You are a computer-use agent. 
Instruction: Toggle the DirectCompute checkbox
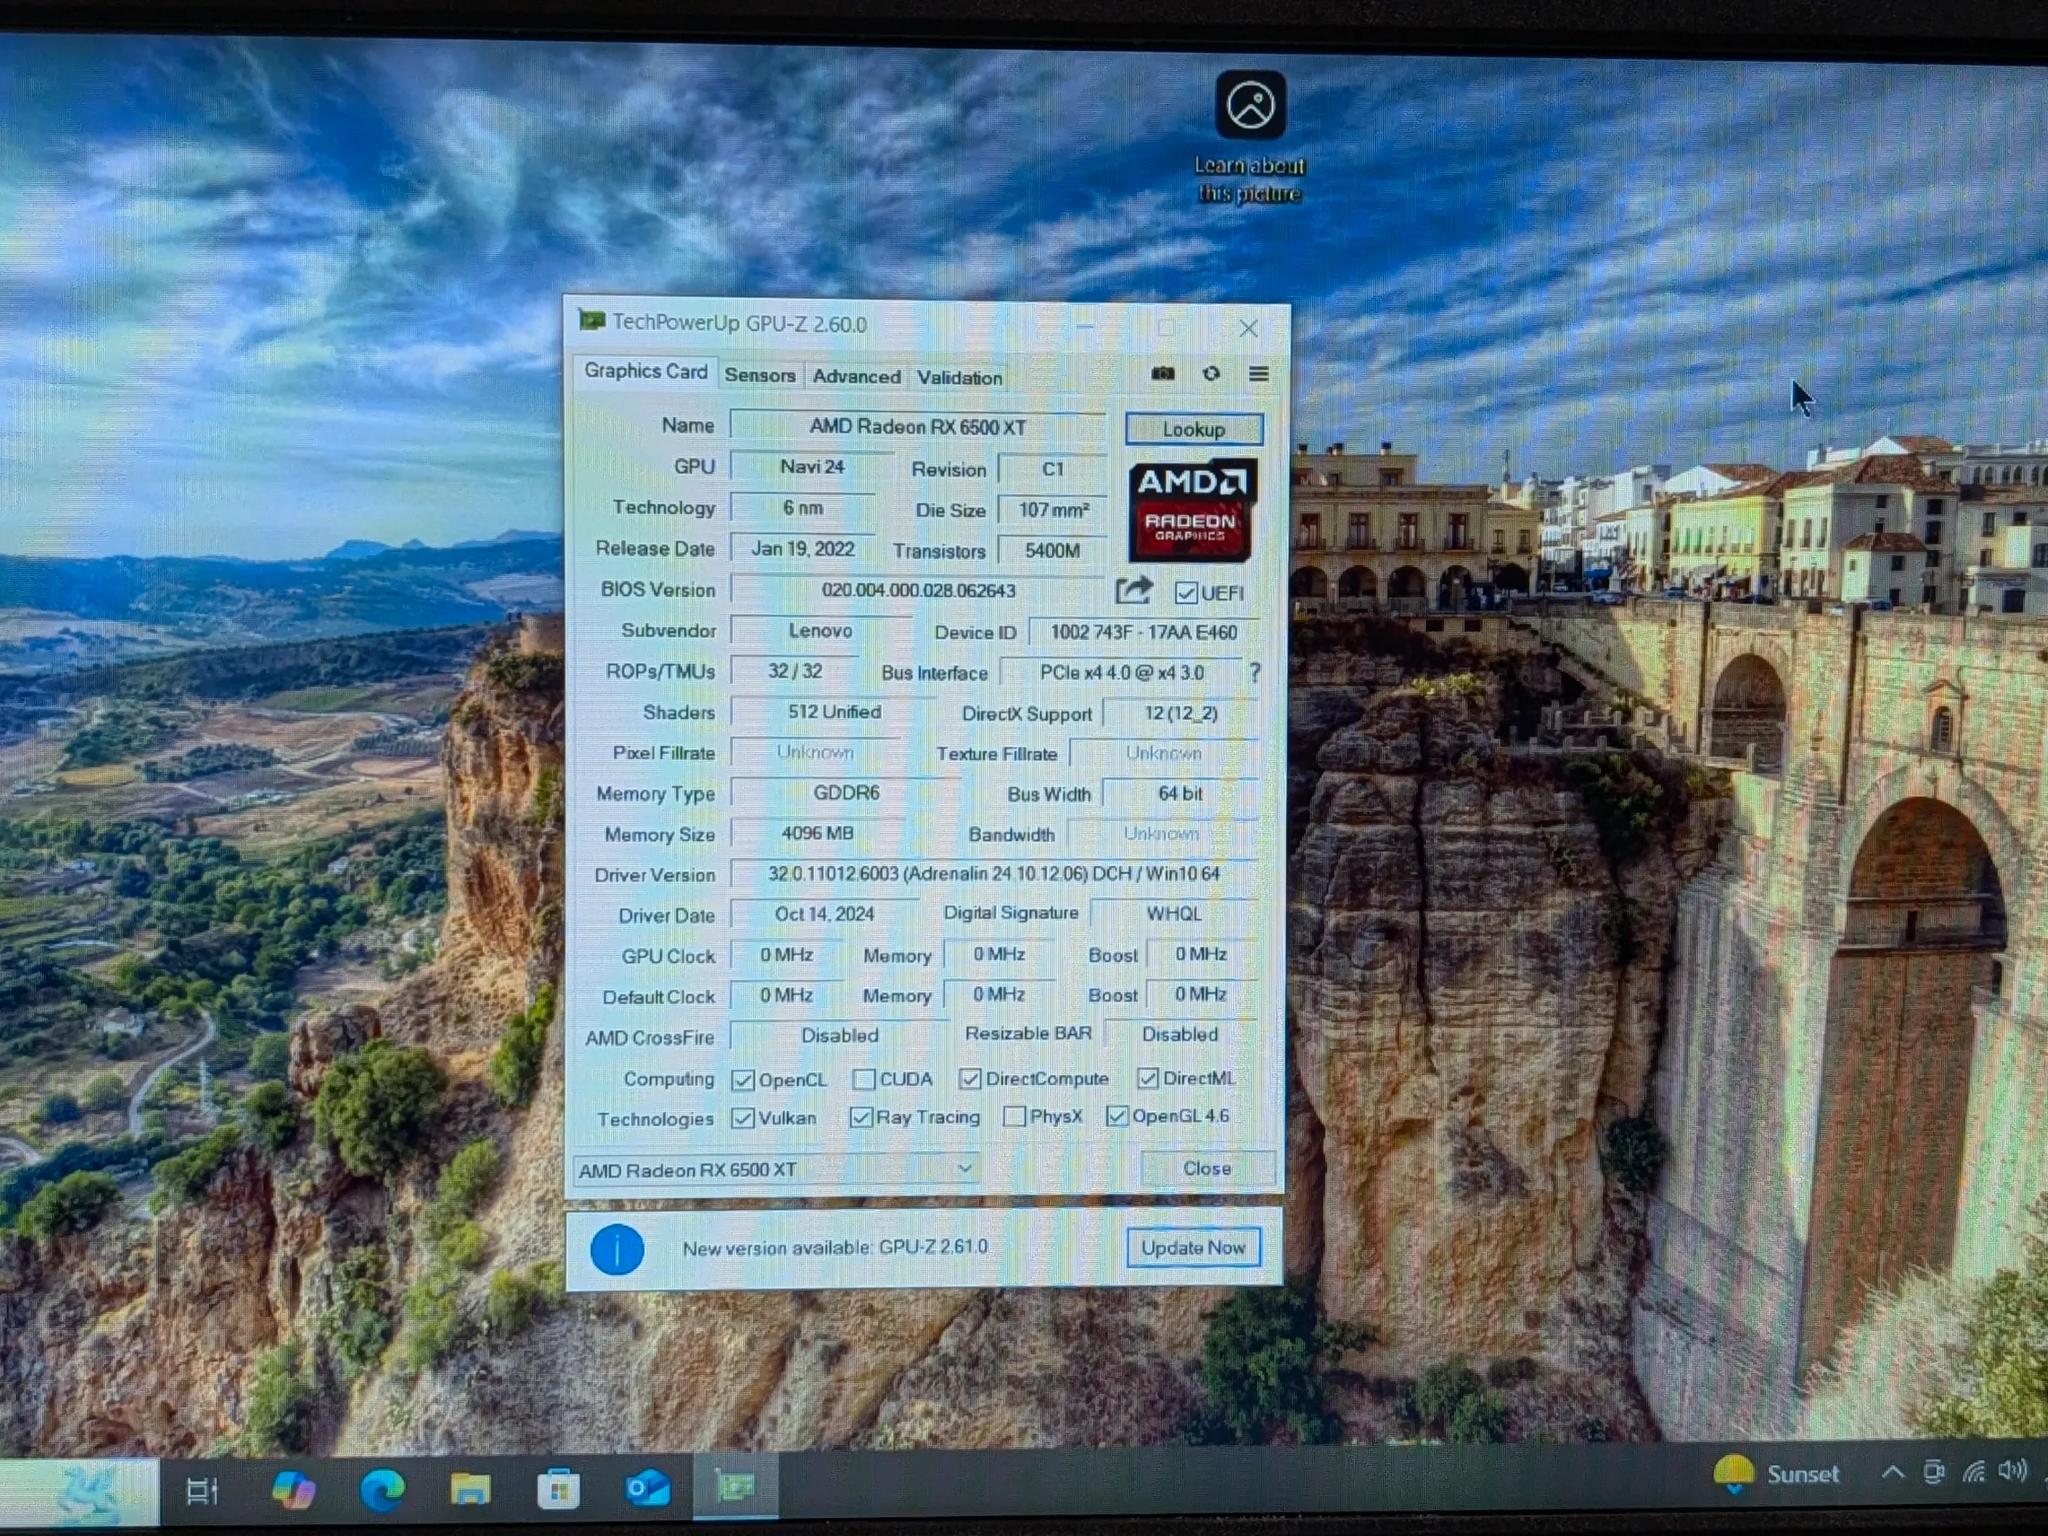[x=969, y=1078]
